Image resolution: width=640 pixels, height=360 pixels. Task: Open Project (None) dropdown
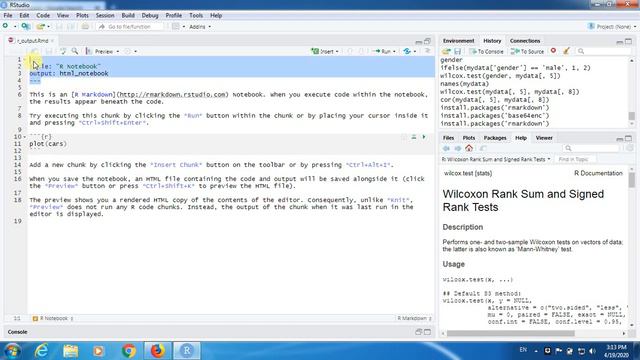tap(612, 27)
